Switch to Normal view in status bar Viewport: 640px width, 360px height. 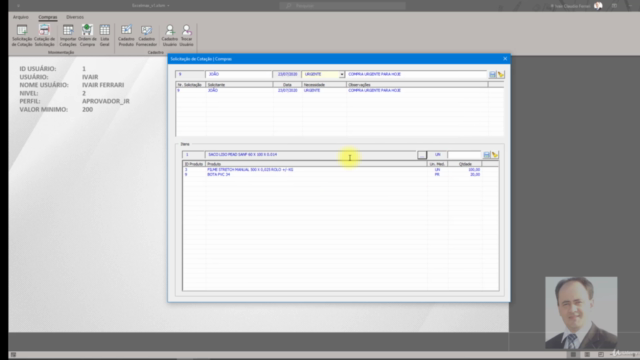(x=573, y=355)
